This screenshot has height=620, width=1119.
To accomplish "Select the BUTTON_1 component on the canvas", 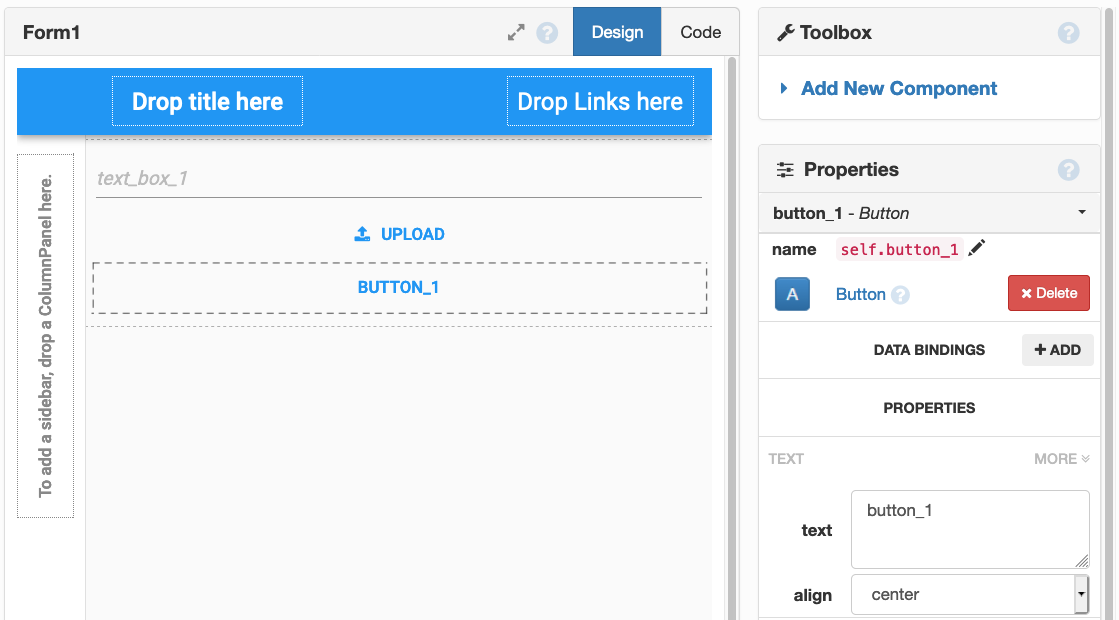I will click(399, 287).
